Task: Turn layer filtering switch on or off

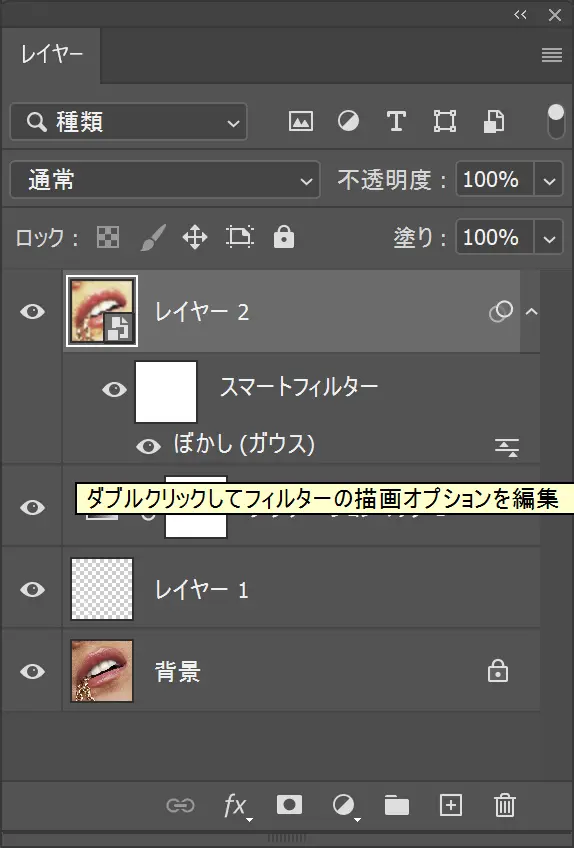Action: (556, 121)
